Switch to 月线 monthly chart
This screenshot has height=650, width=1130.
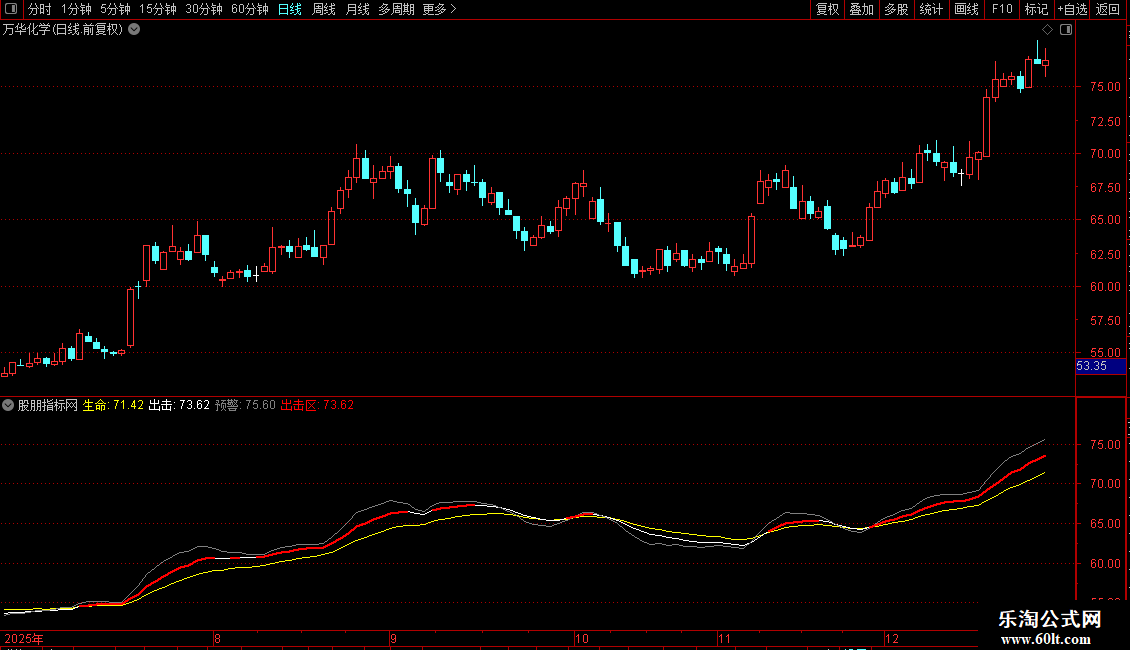click(x=357, y=9)
